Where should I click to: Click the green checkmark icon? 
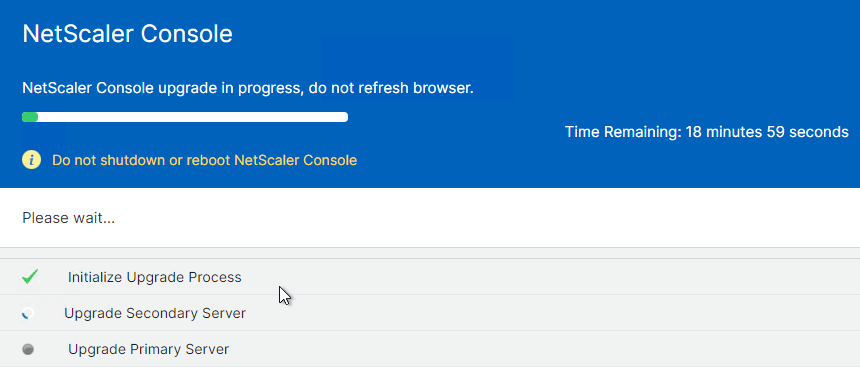(30, 276)
